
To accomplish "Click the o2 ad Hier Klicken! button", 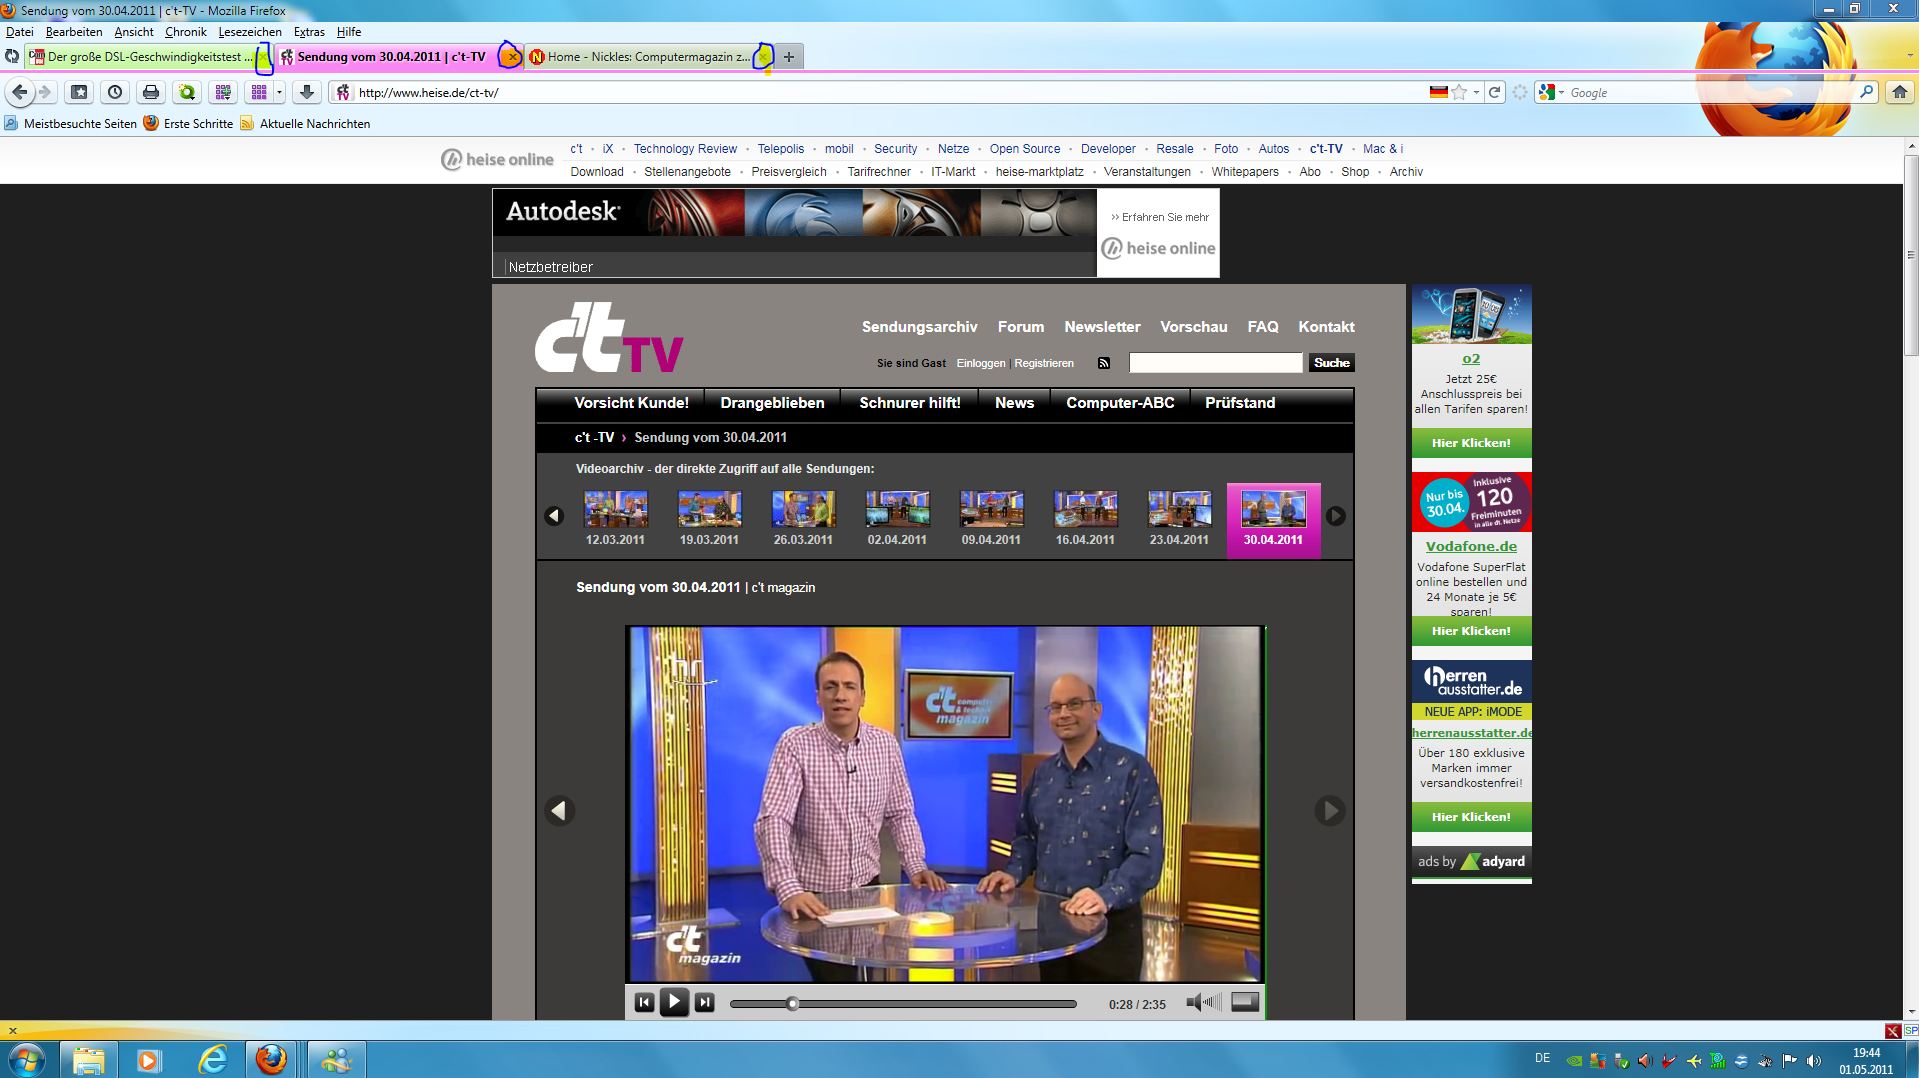I will point(1471,443).
